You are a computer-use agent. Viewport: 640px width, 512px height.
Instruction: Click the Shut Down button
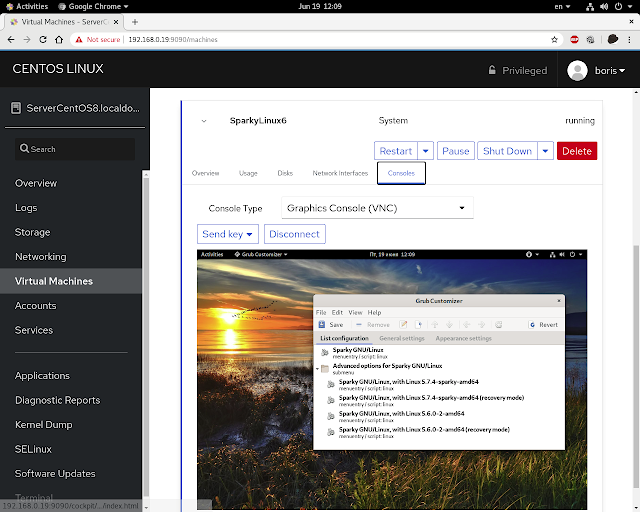(507, 151)
